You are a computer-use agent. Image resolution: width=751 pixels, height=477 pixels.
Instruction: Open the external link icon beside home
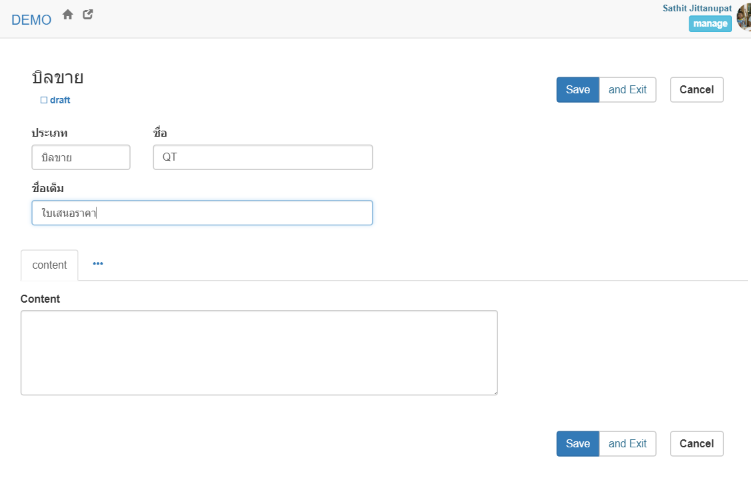[88, 15]
